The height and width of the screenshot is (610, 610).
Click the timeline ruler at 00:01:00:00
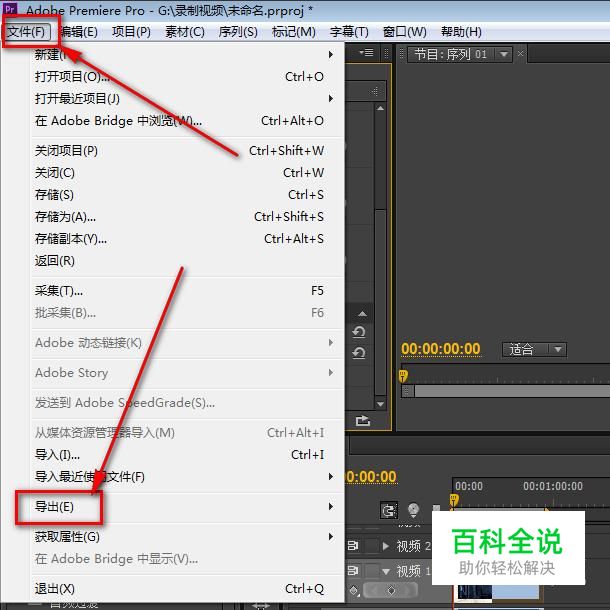pyautogui.click(x=553, y=486)
